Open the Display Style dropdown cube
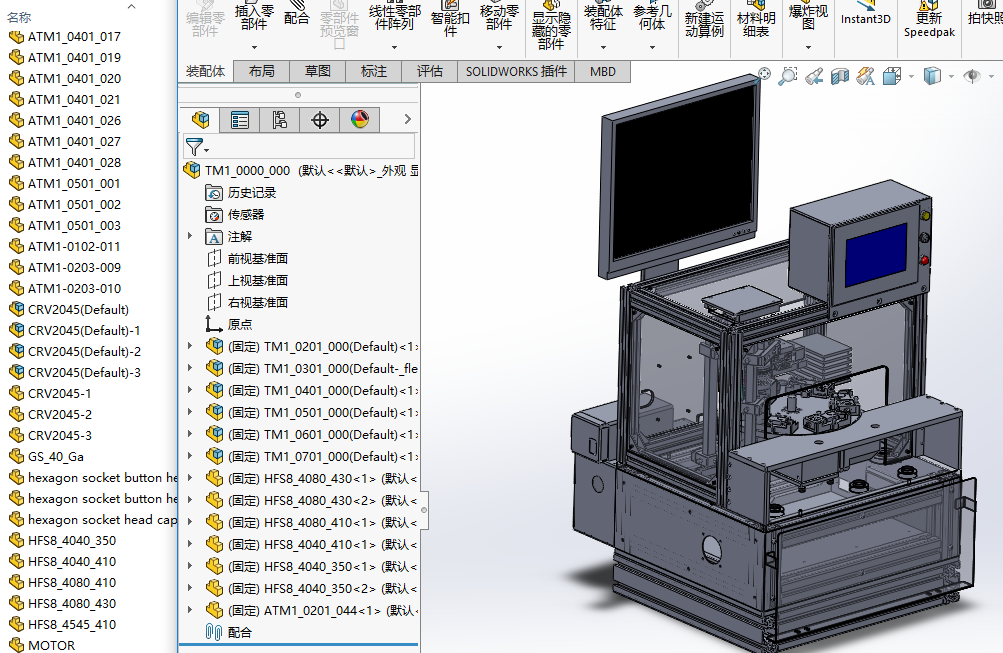 (931, 75)
